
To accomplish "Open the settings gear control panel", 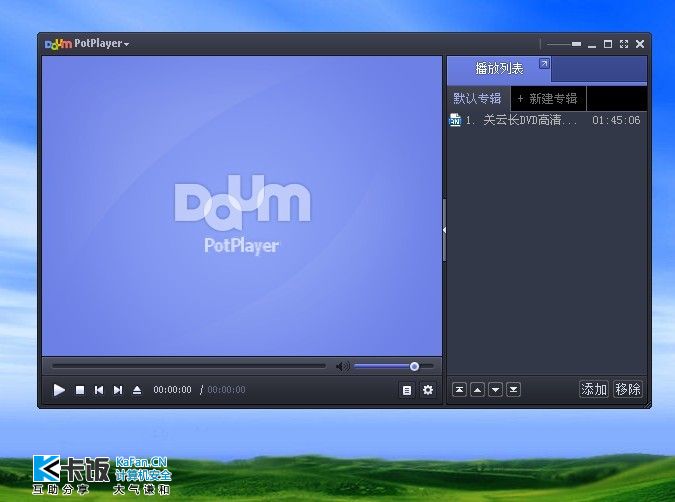I will click(x=427, y=390).
